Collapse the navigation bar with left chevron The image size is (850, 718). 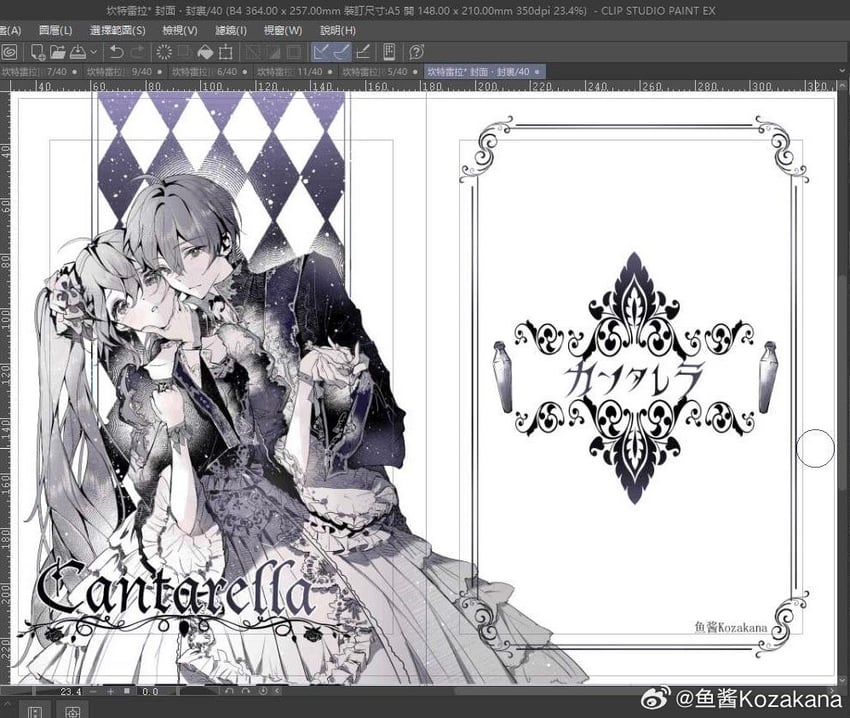[x=278, y=691]
